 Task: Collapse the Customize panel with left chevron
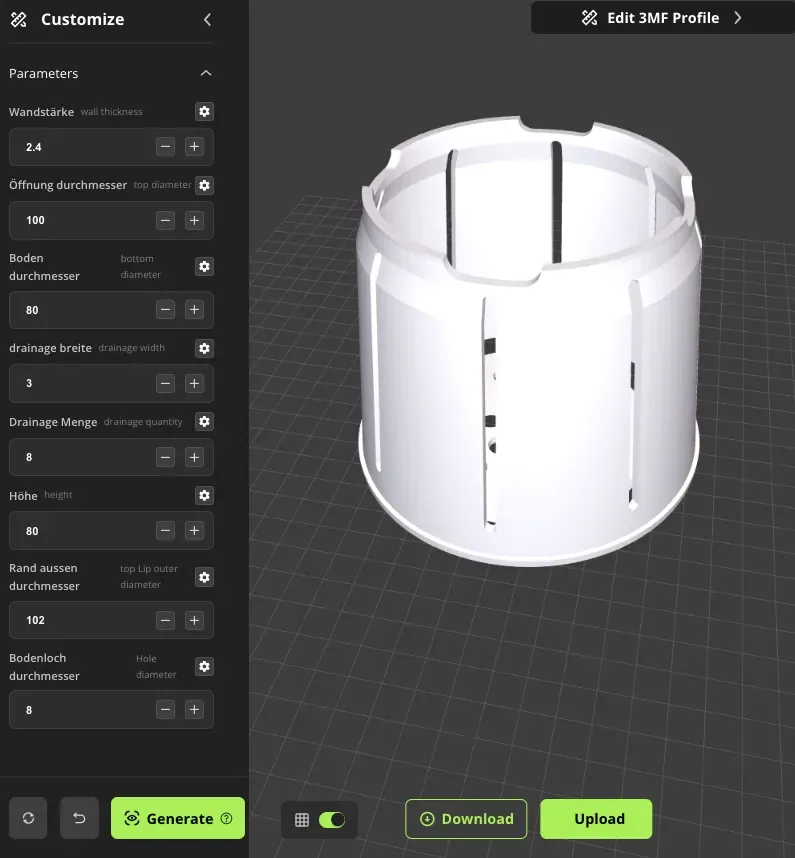pos(207,20)
